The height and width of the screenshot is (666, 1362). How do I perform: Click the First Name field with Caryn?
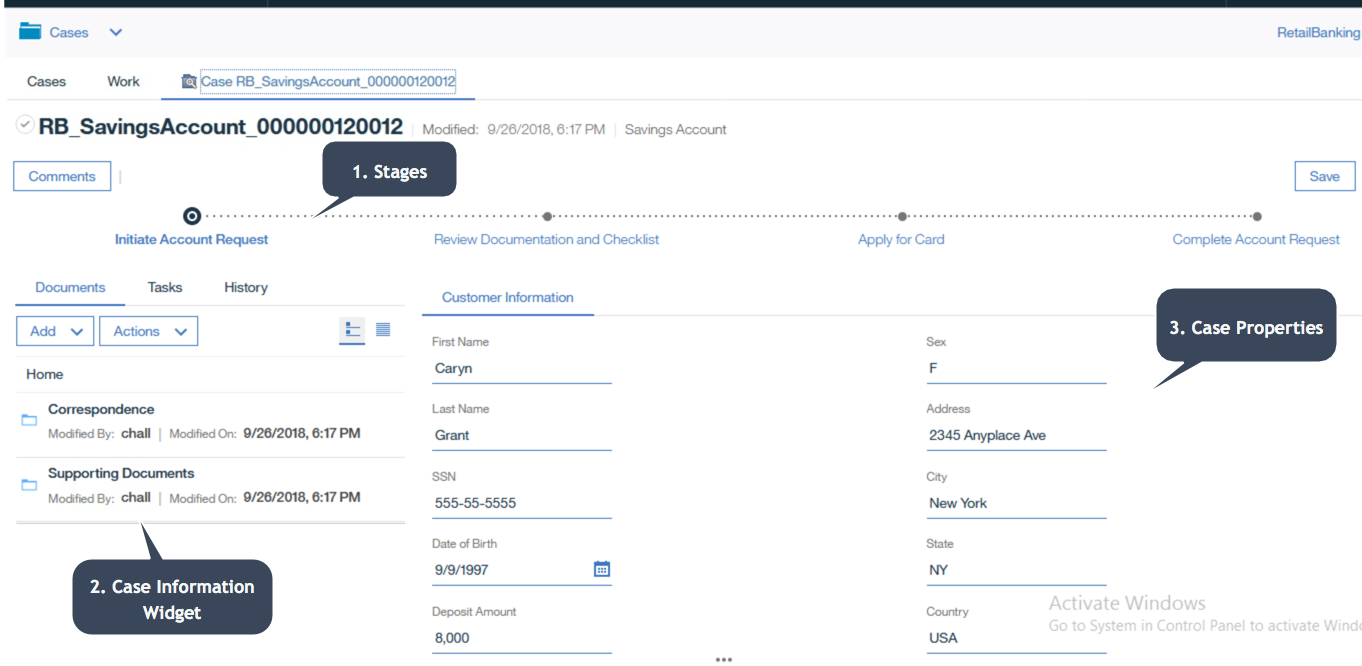(x=521, y=369)
